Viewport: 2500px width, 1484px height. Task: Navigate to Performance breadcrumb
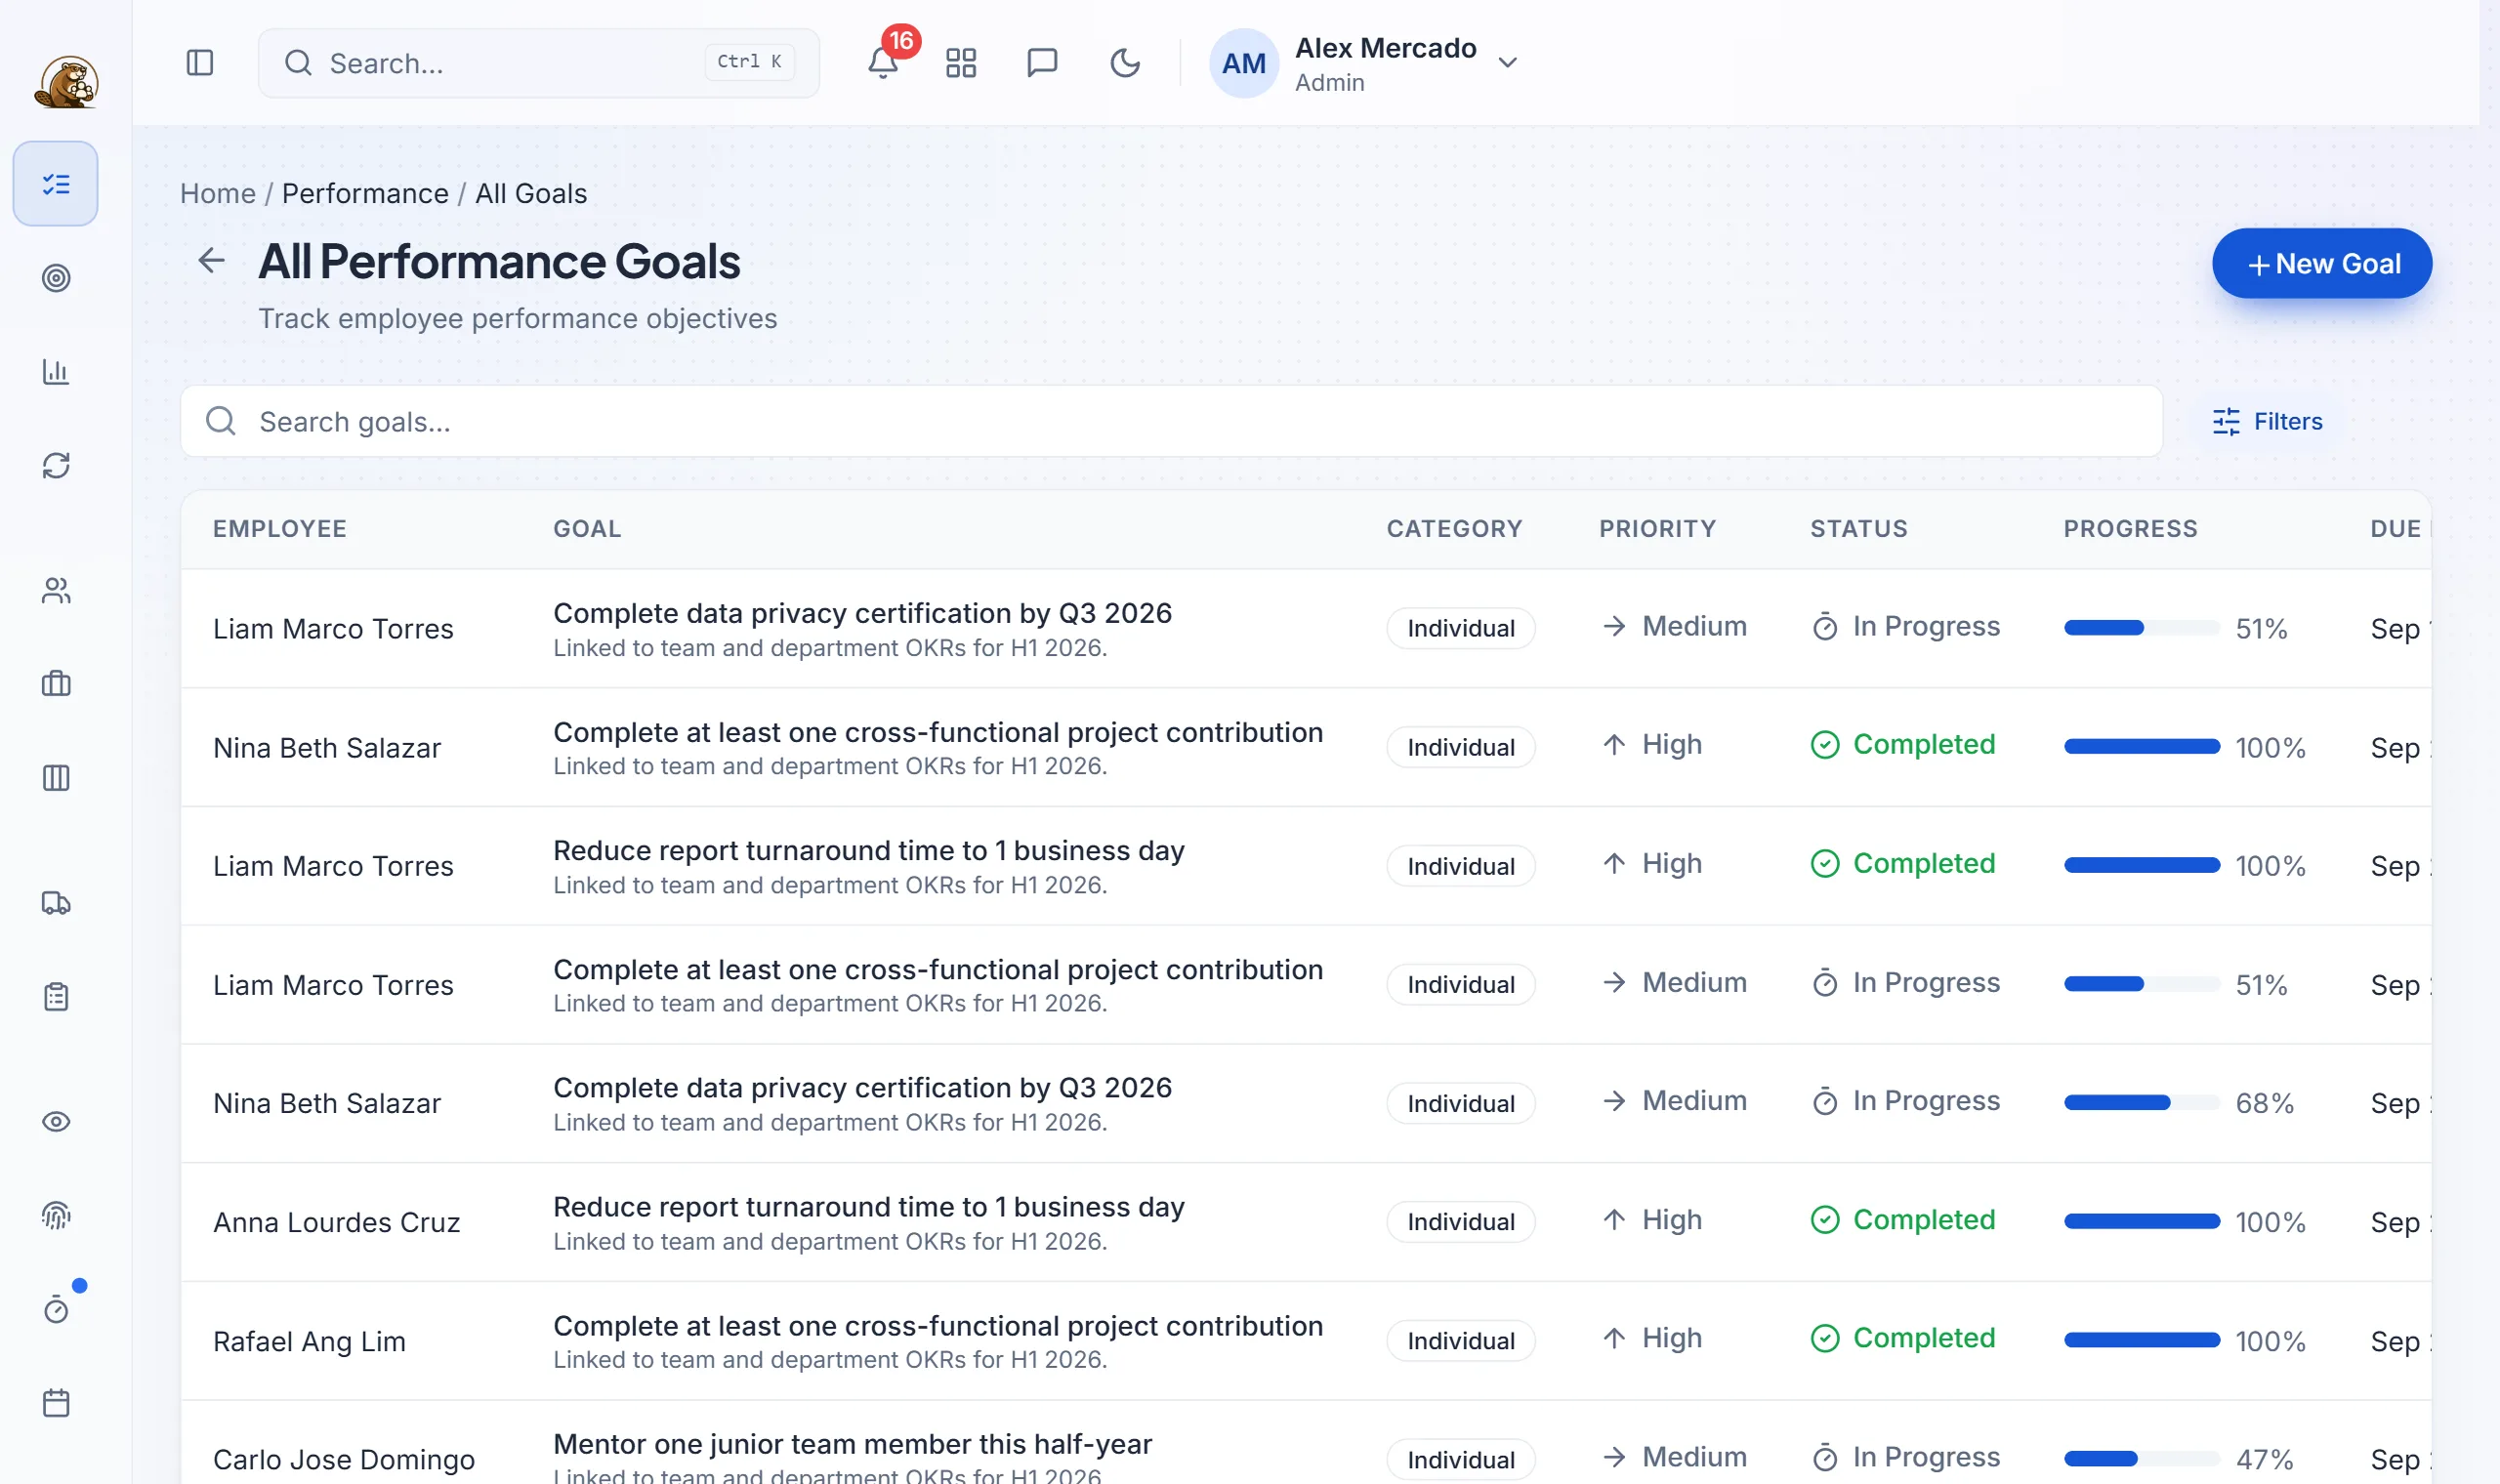click(365, 193)
